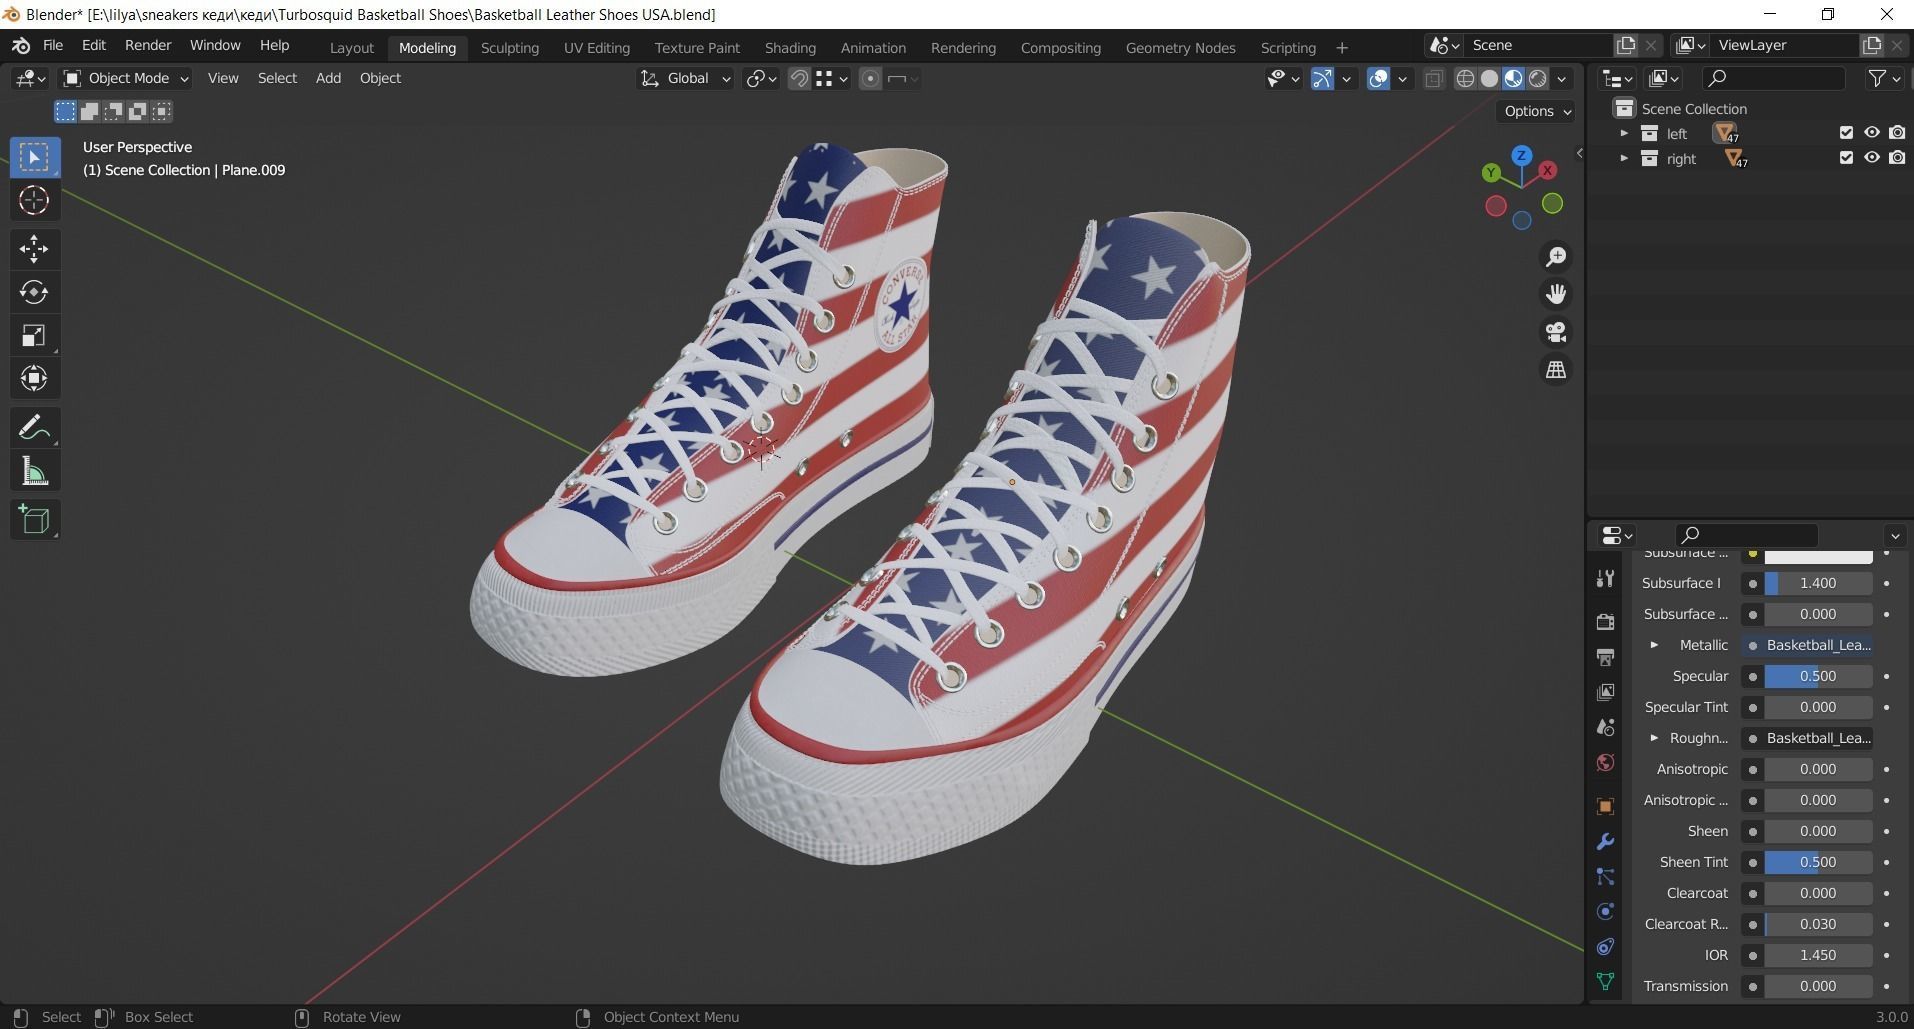Image resolution: width=1914 pixels, height=1029 pixels.
Task: Select the Transform tool
Action: tap(34, 378)
